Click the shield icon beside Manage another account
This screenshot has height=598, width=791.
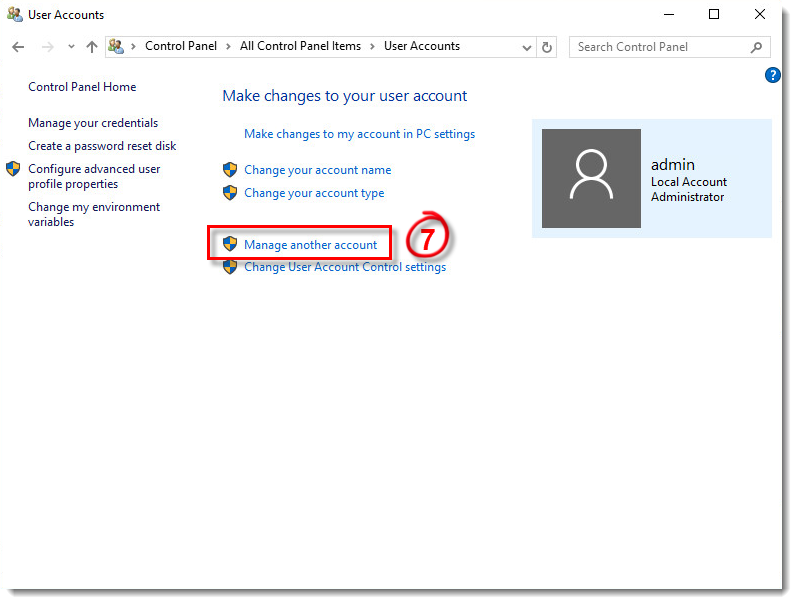pyautogui.click(x=230, y=244)
